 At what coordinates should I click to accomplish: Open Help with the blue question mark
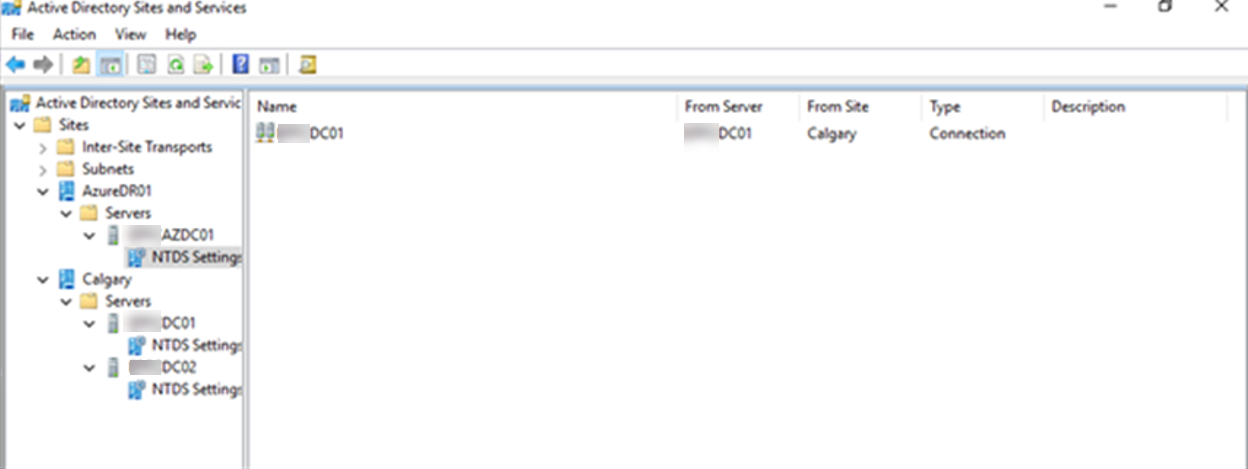(x=240, y=65)
